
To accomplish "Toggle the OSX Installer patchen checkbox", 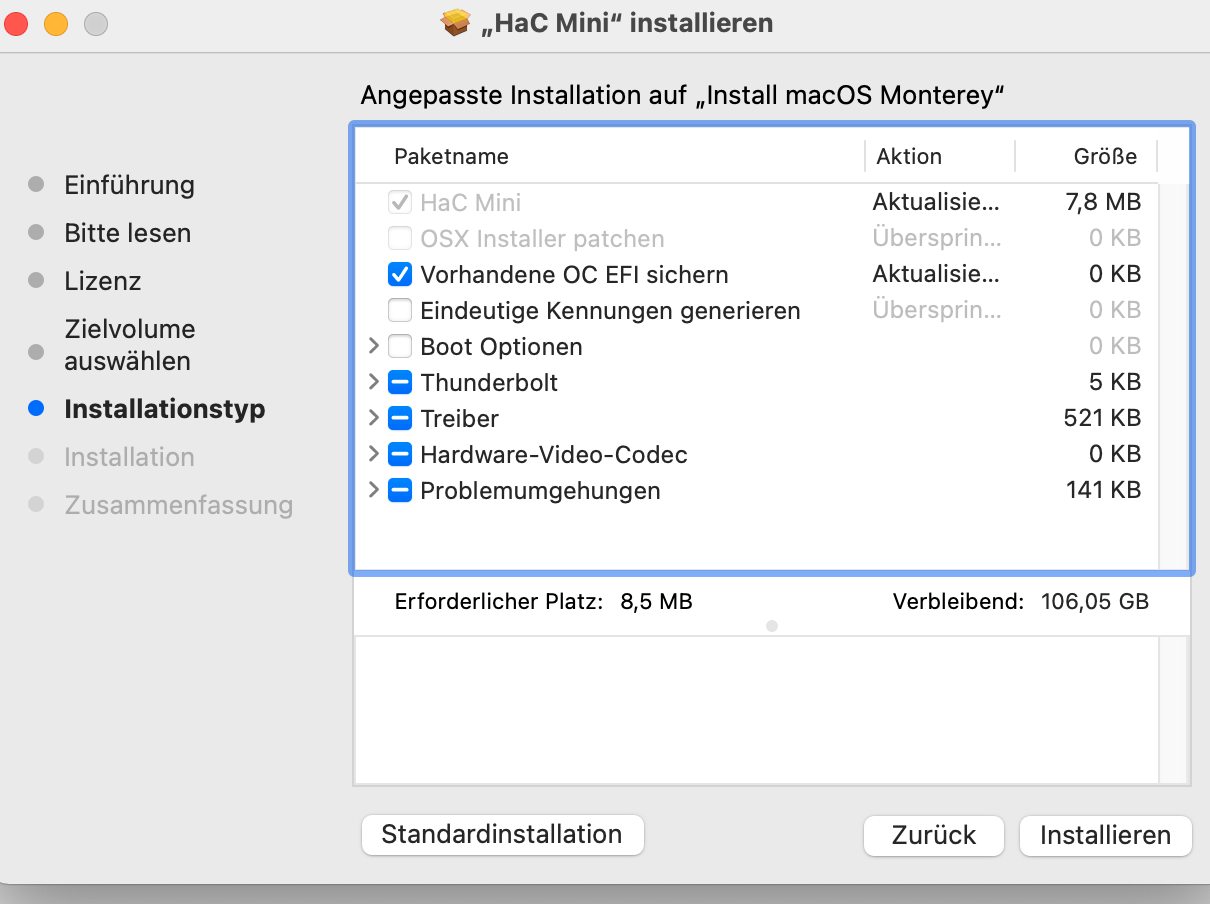I will (400, 239).
